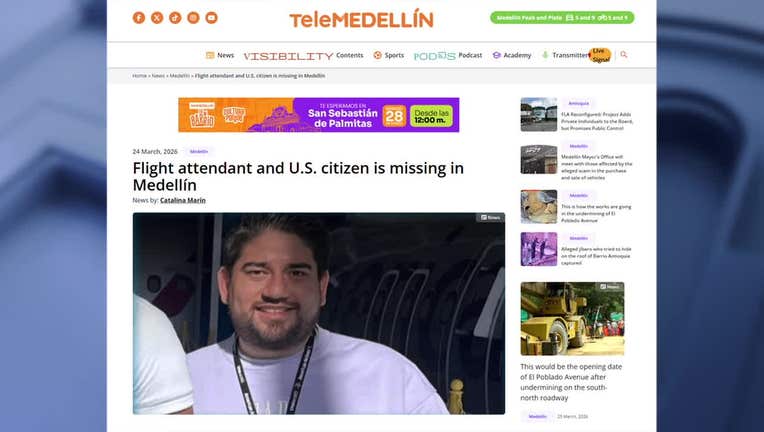
Task: Open the Instagram social icon
Action: tap(193, 18)
